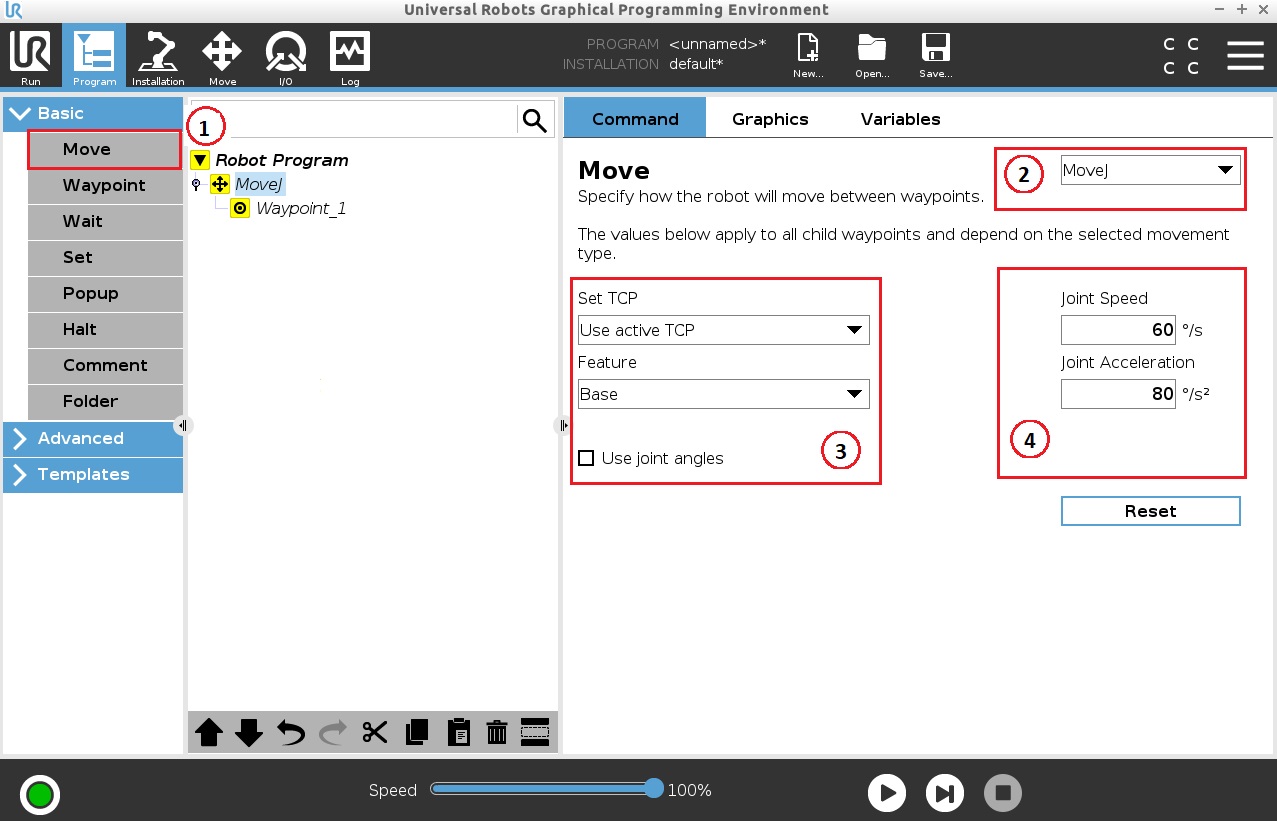This screenshot has width=1277, height=821.
Task: Switch to the Variables tab
Action: point(900,118)
